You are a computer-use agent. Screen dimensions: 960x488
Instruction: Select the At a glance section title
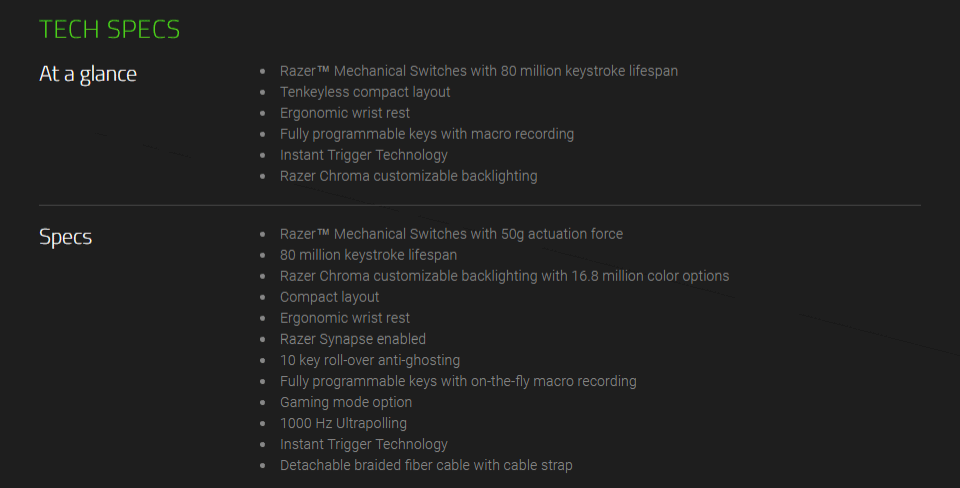88,74
